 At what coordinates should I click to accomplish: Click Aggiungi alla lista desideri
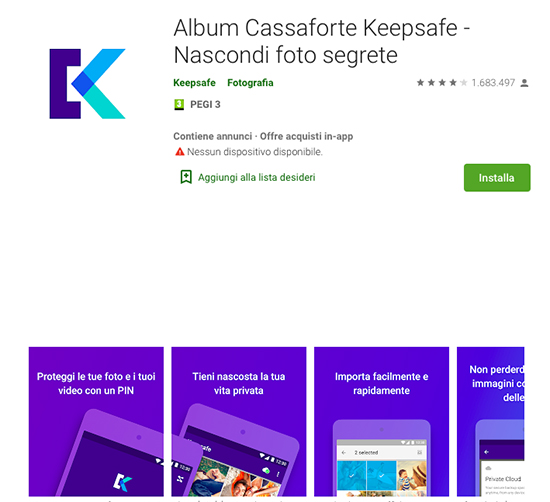click(x=256, y=178)
